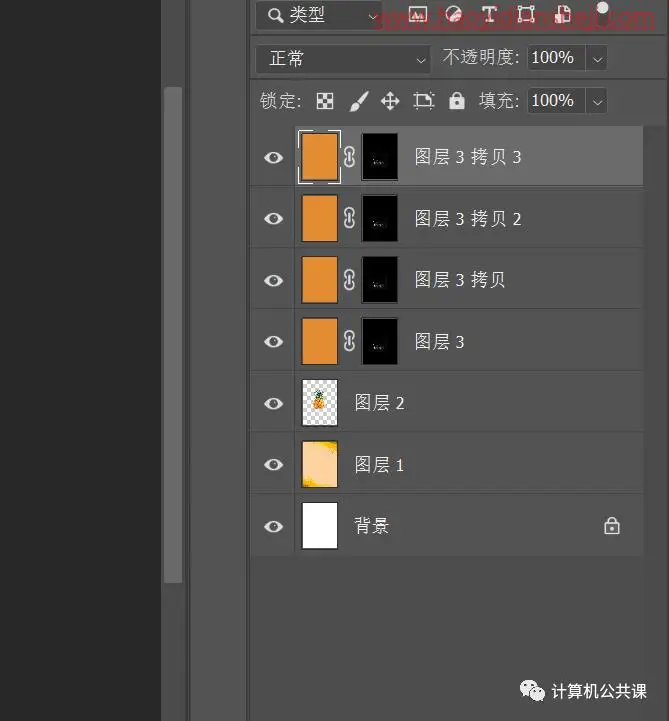Lock transparent pixels icon
The height and width of the screenshot is (721, 669).
325,101
